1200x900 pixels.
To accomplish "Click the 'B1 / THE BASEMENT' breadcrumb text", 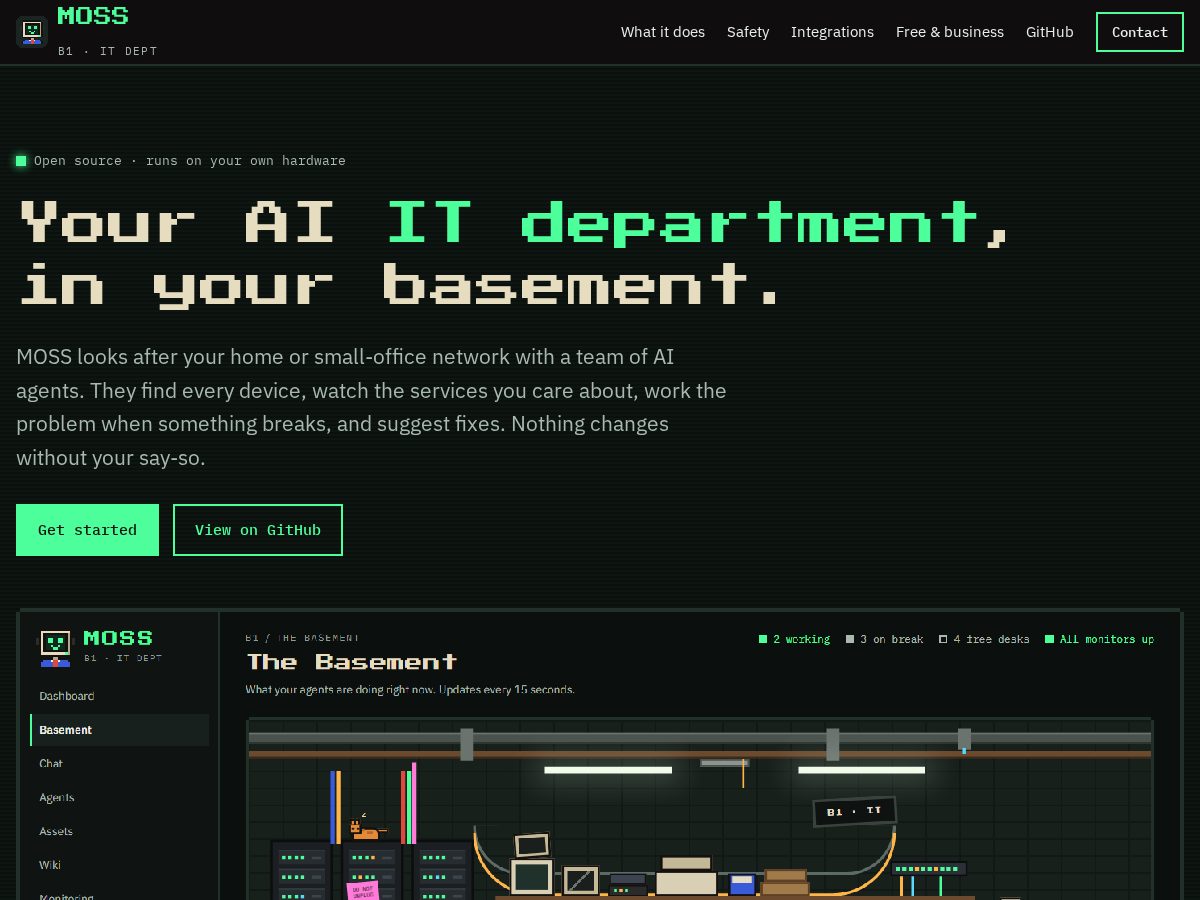I will click(303, 638).
